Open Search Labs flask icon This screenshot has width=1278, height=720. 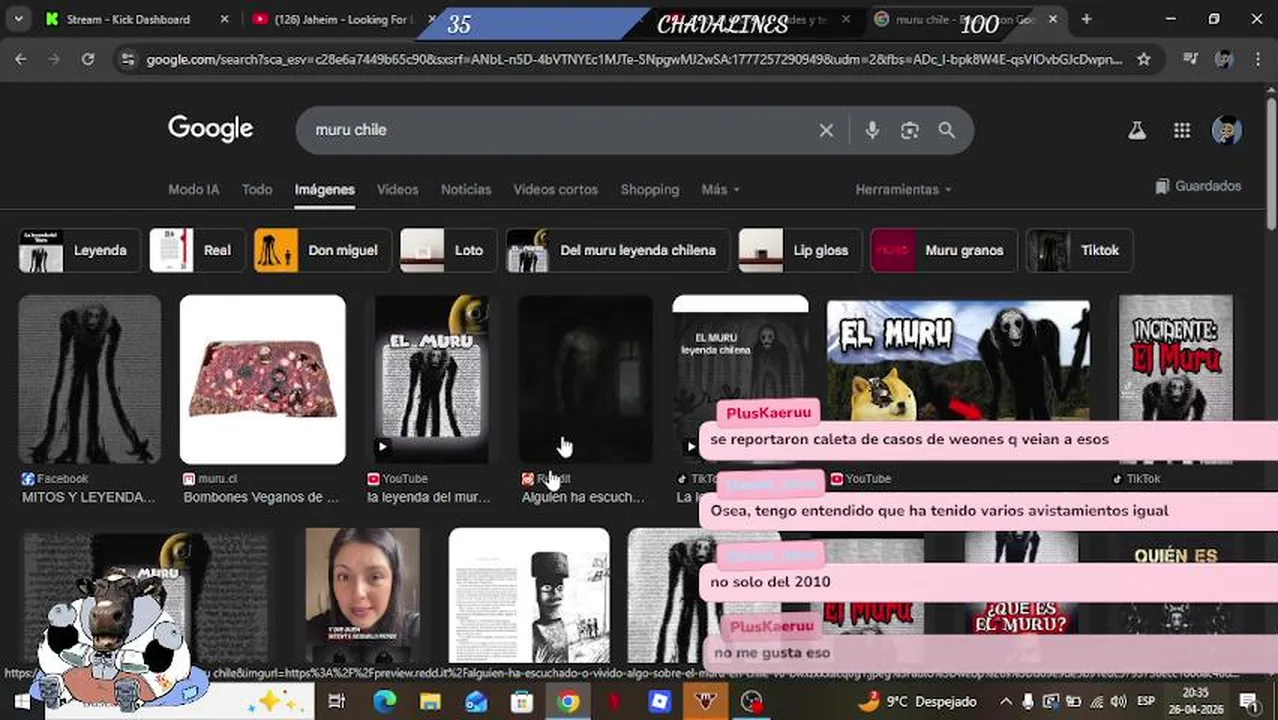coord(1137,130)
